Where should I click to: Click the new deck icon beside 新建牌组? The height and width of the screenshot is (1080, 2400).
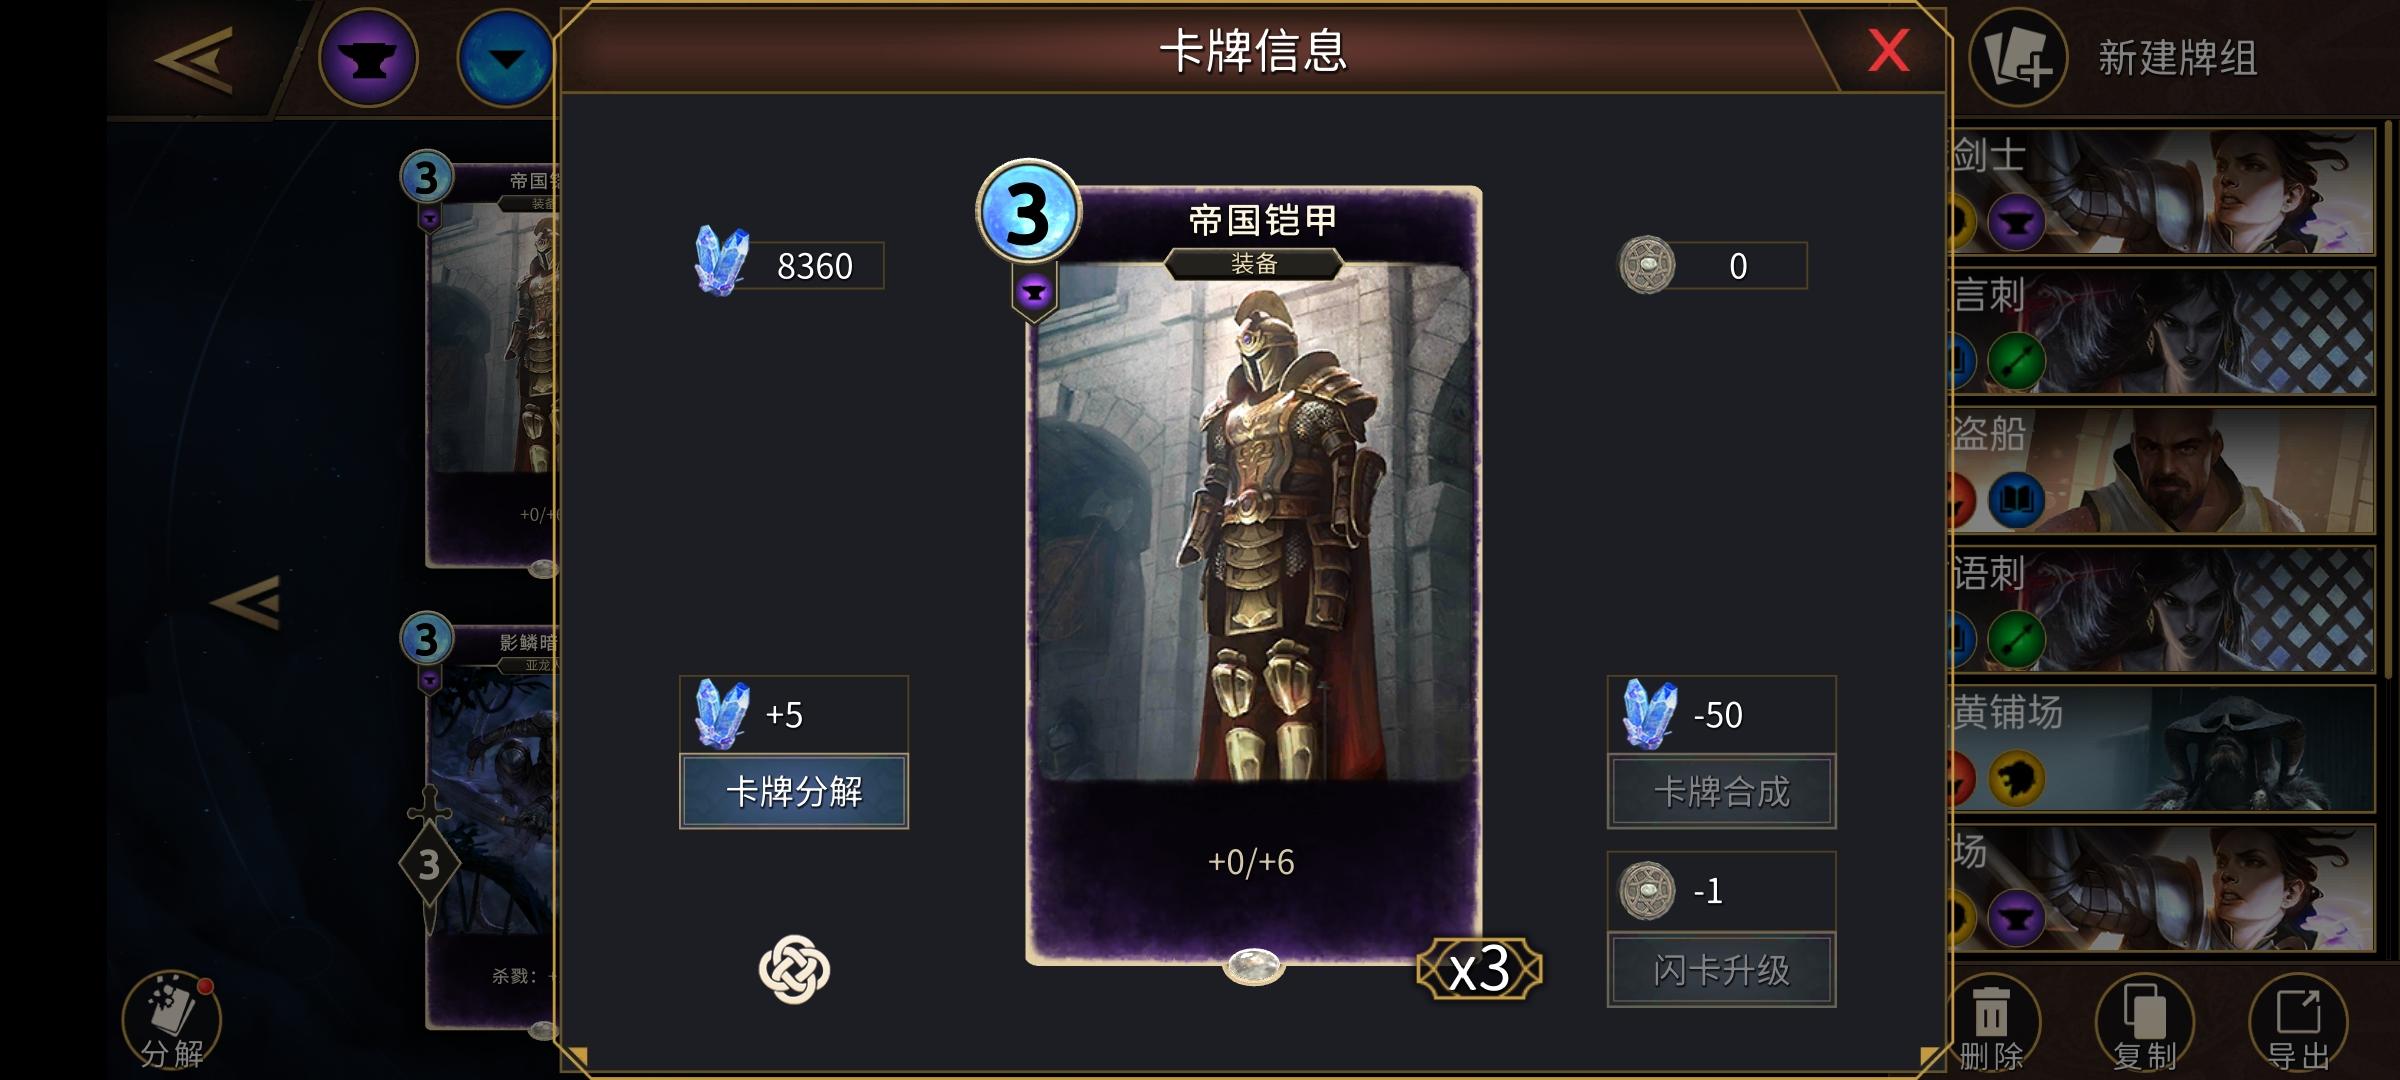point(2018,58)
